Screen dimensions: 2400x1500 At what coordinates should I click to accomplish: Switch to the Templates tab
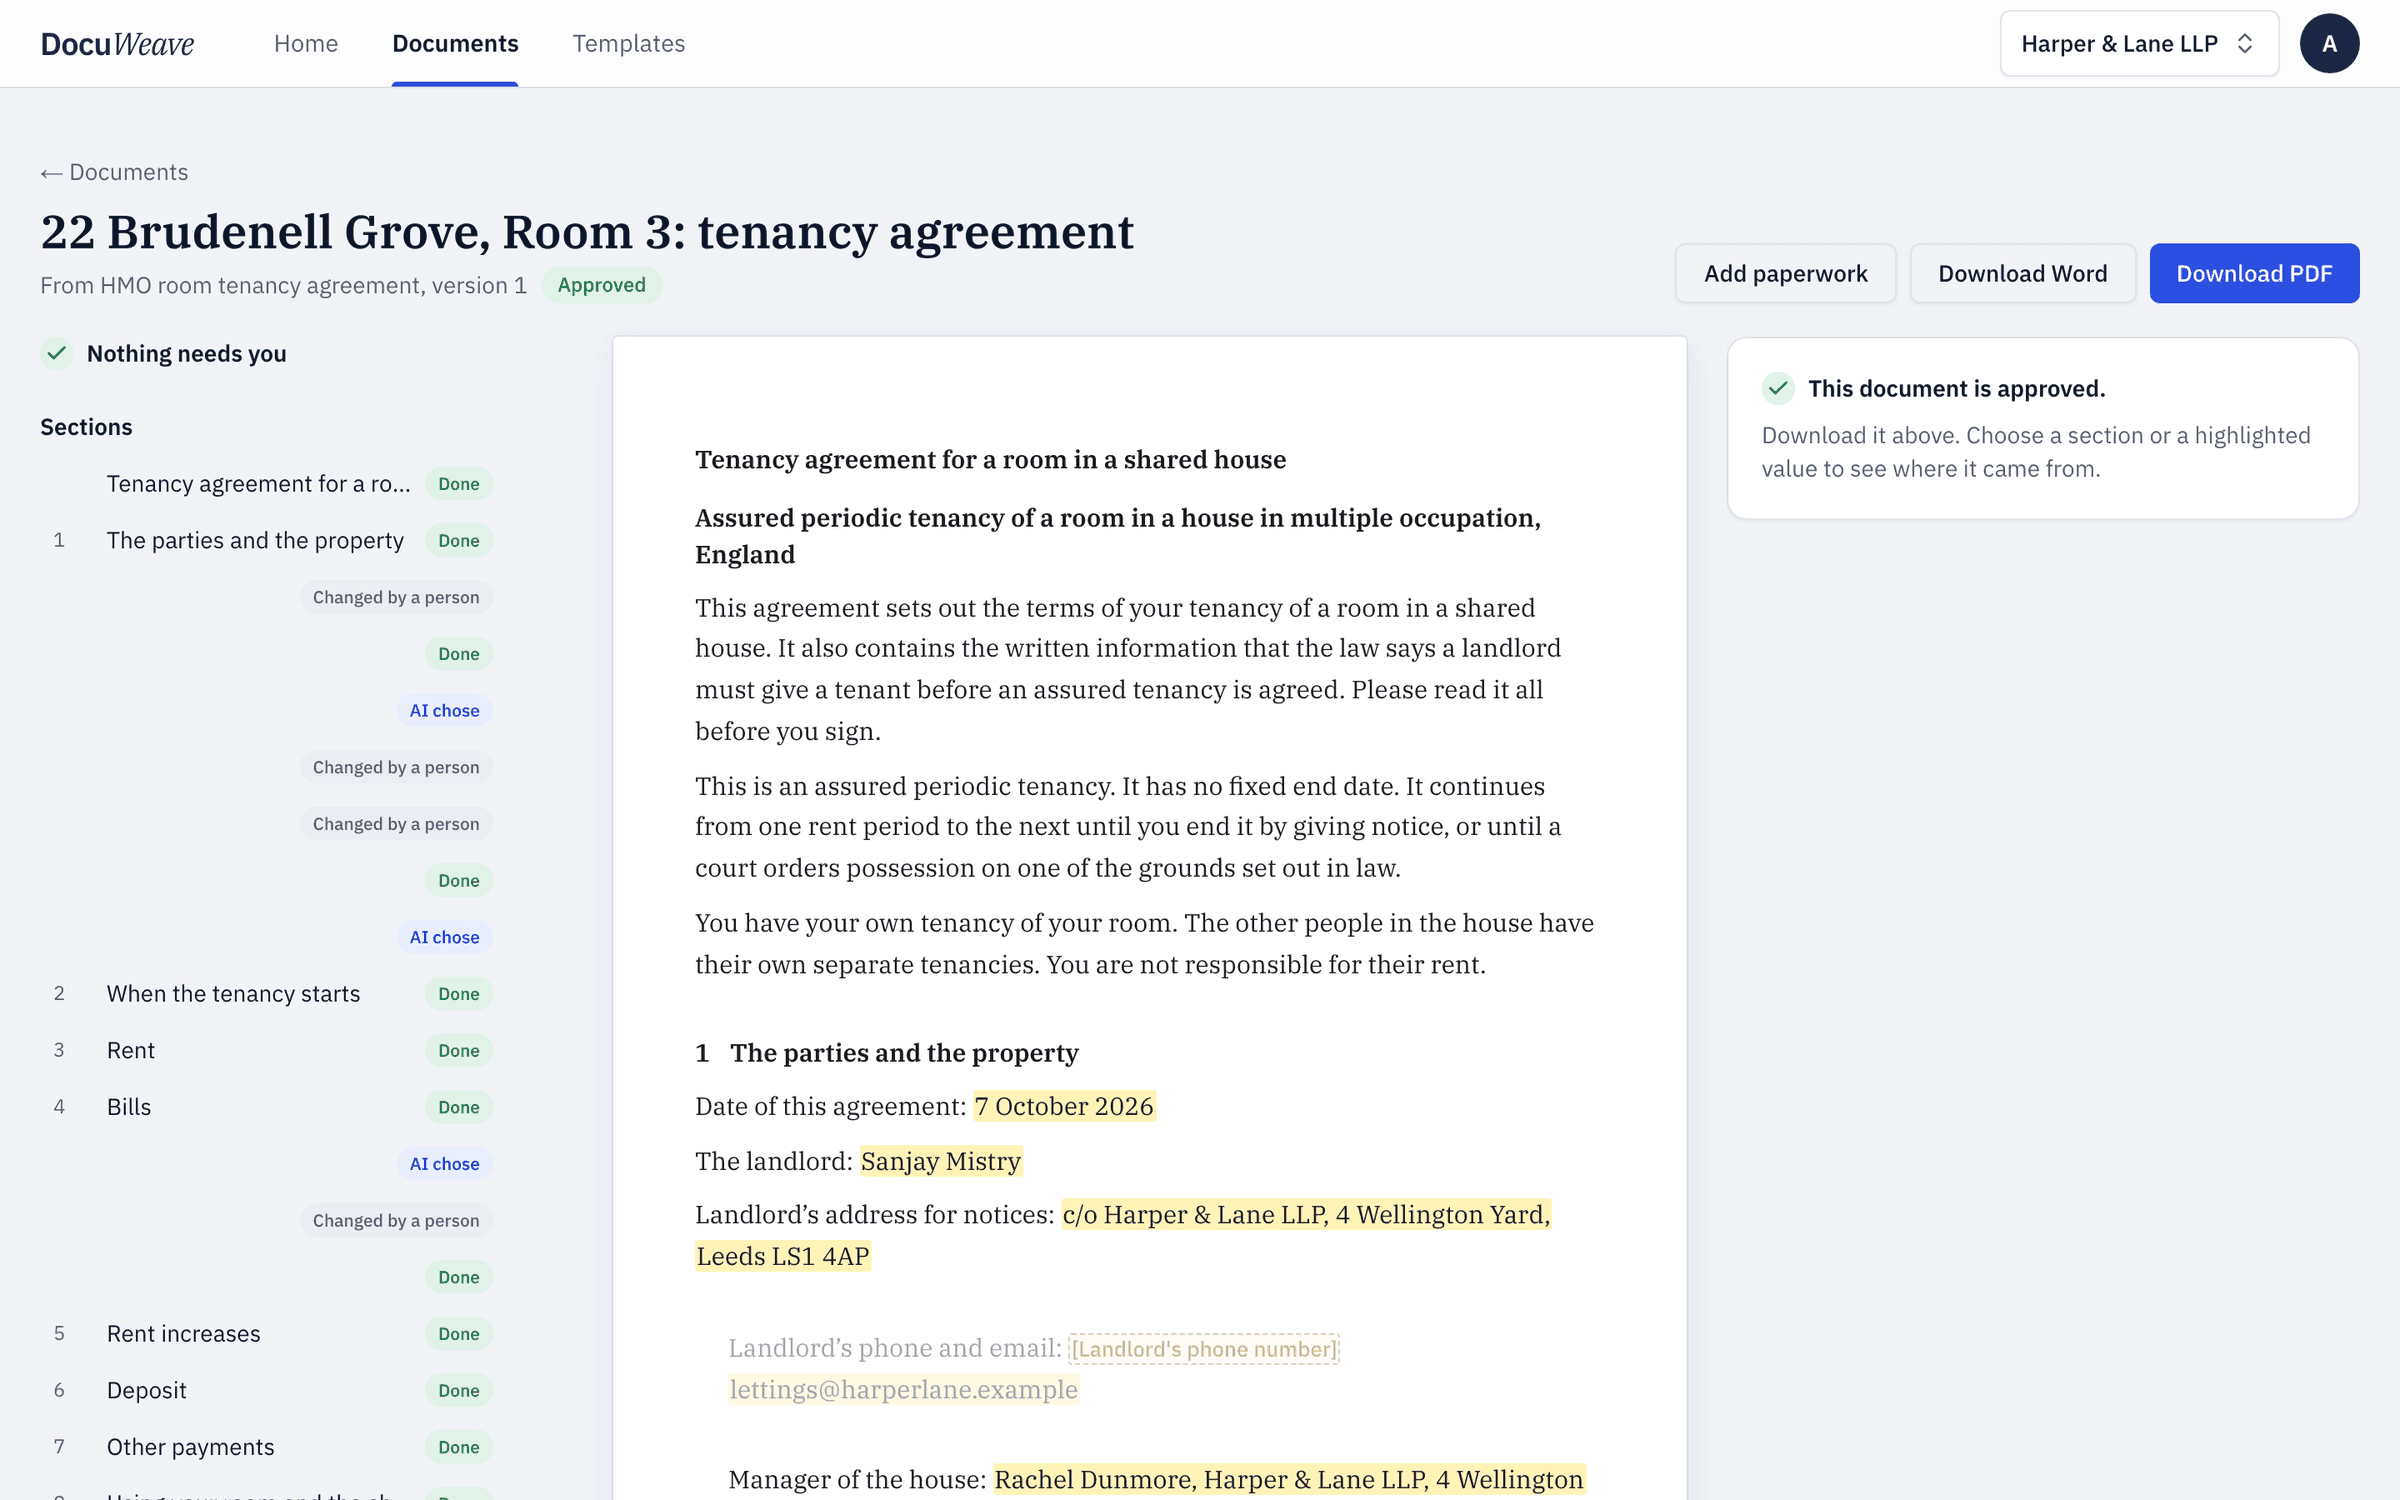click(628, 43)
